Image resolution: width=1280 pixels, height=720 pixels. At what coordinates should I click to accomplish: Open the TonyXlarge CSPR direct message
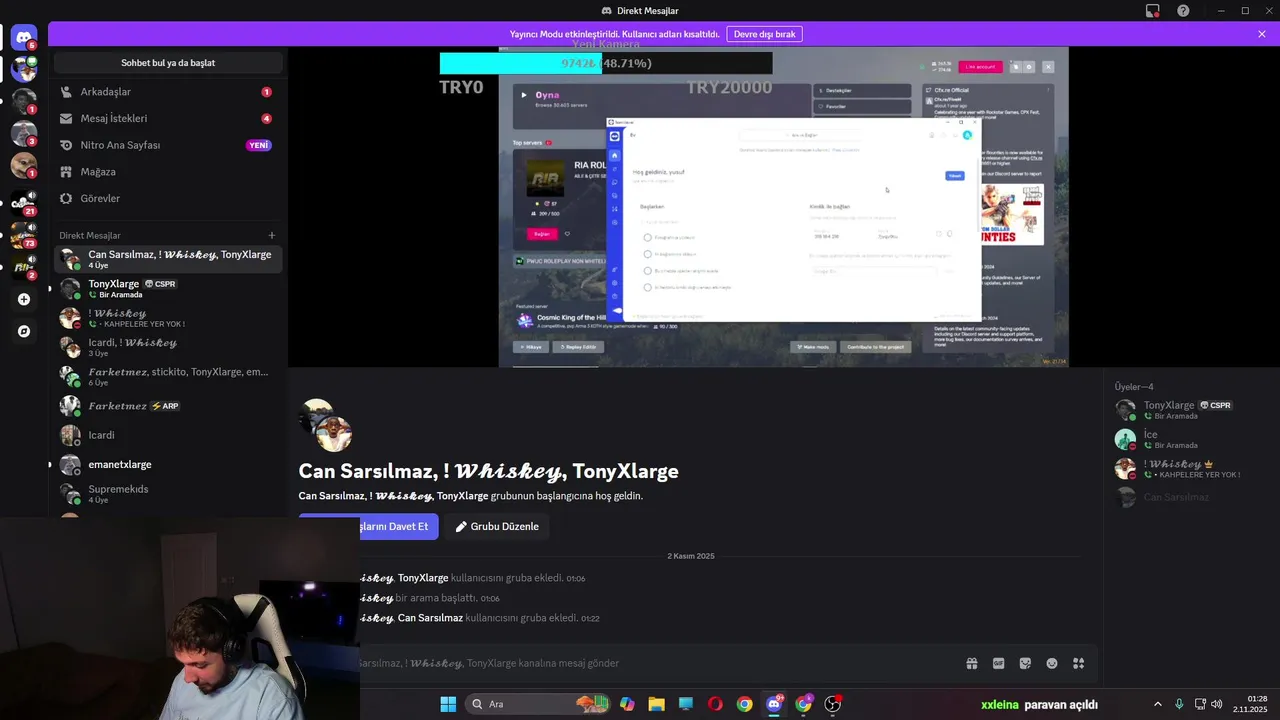168,289
